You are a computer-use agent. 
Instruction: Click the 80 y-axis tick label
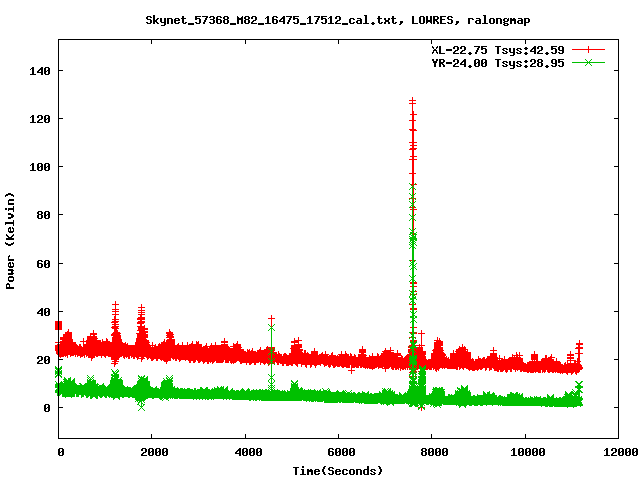(43, 215)
